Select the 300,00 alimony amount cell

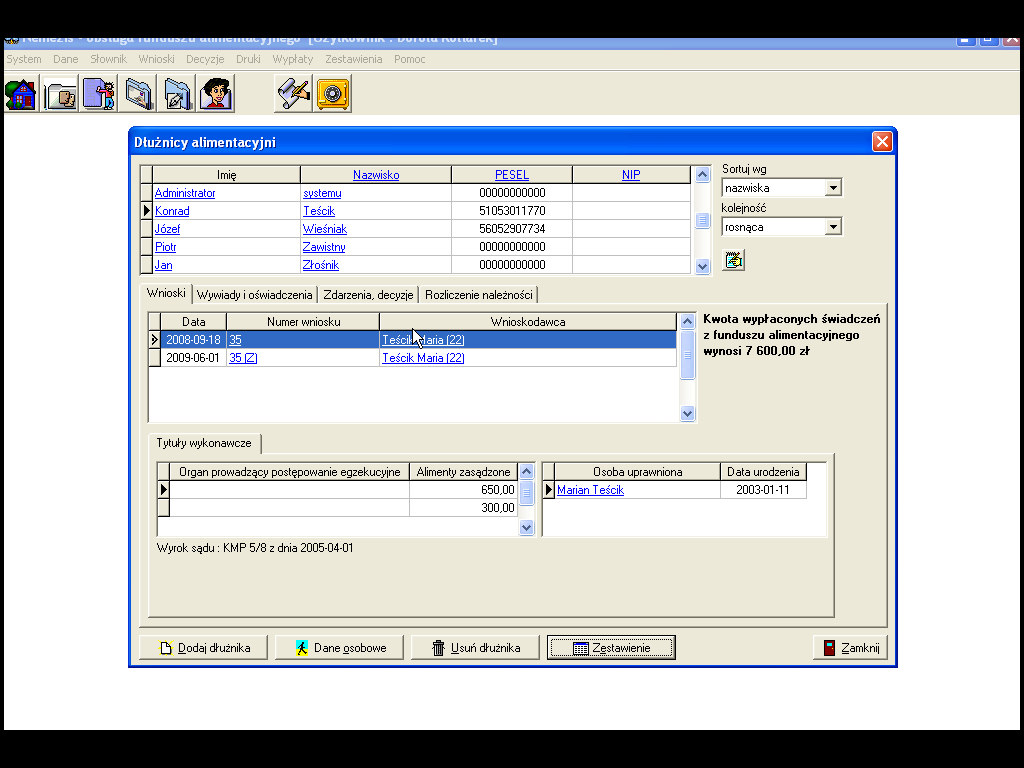464,508
